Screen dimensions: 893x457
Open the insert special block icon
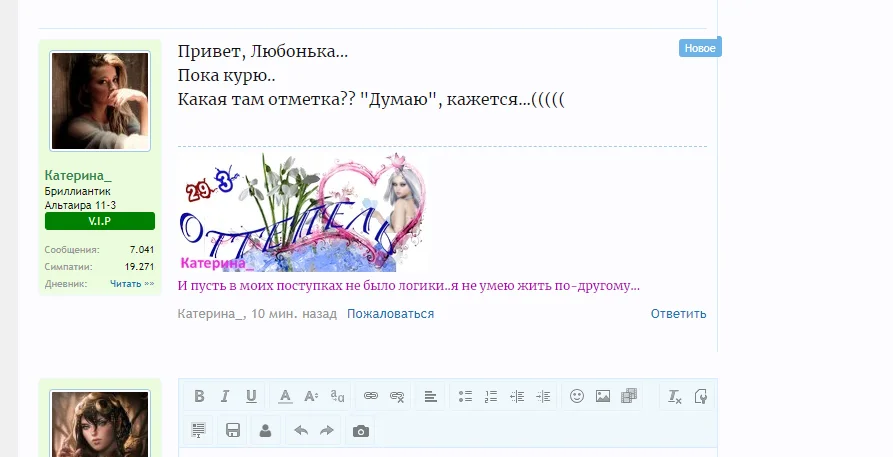click(198, 430)
